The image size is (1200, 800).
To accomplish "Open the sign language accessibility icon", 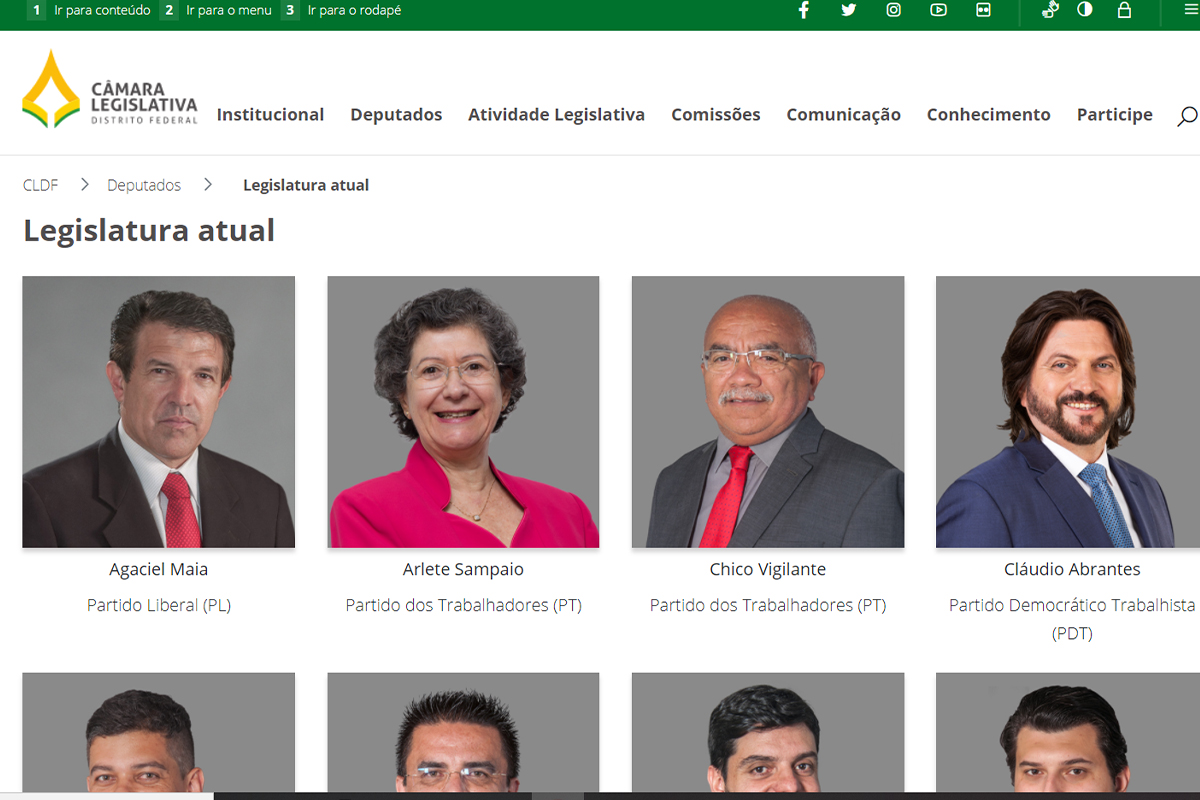I will click(1049, 10).
